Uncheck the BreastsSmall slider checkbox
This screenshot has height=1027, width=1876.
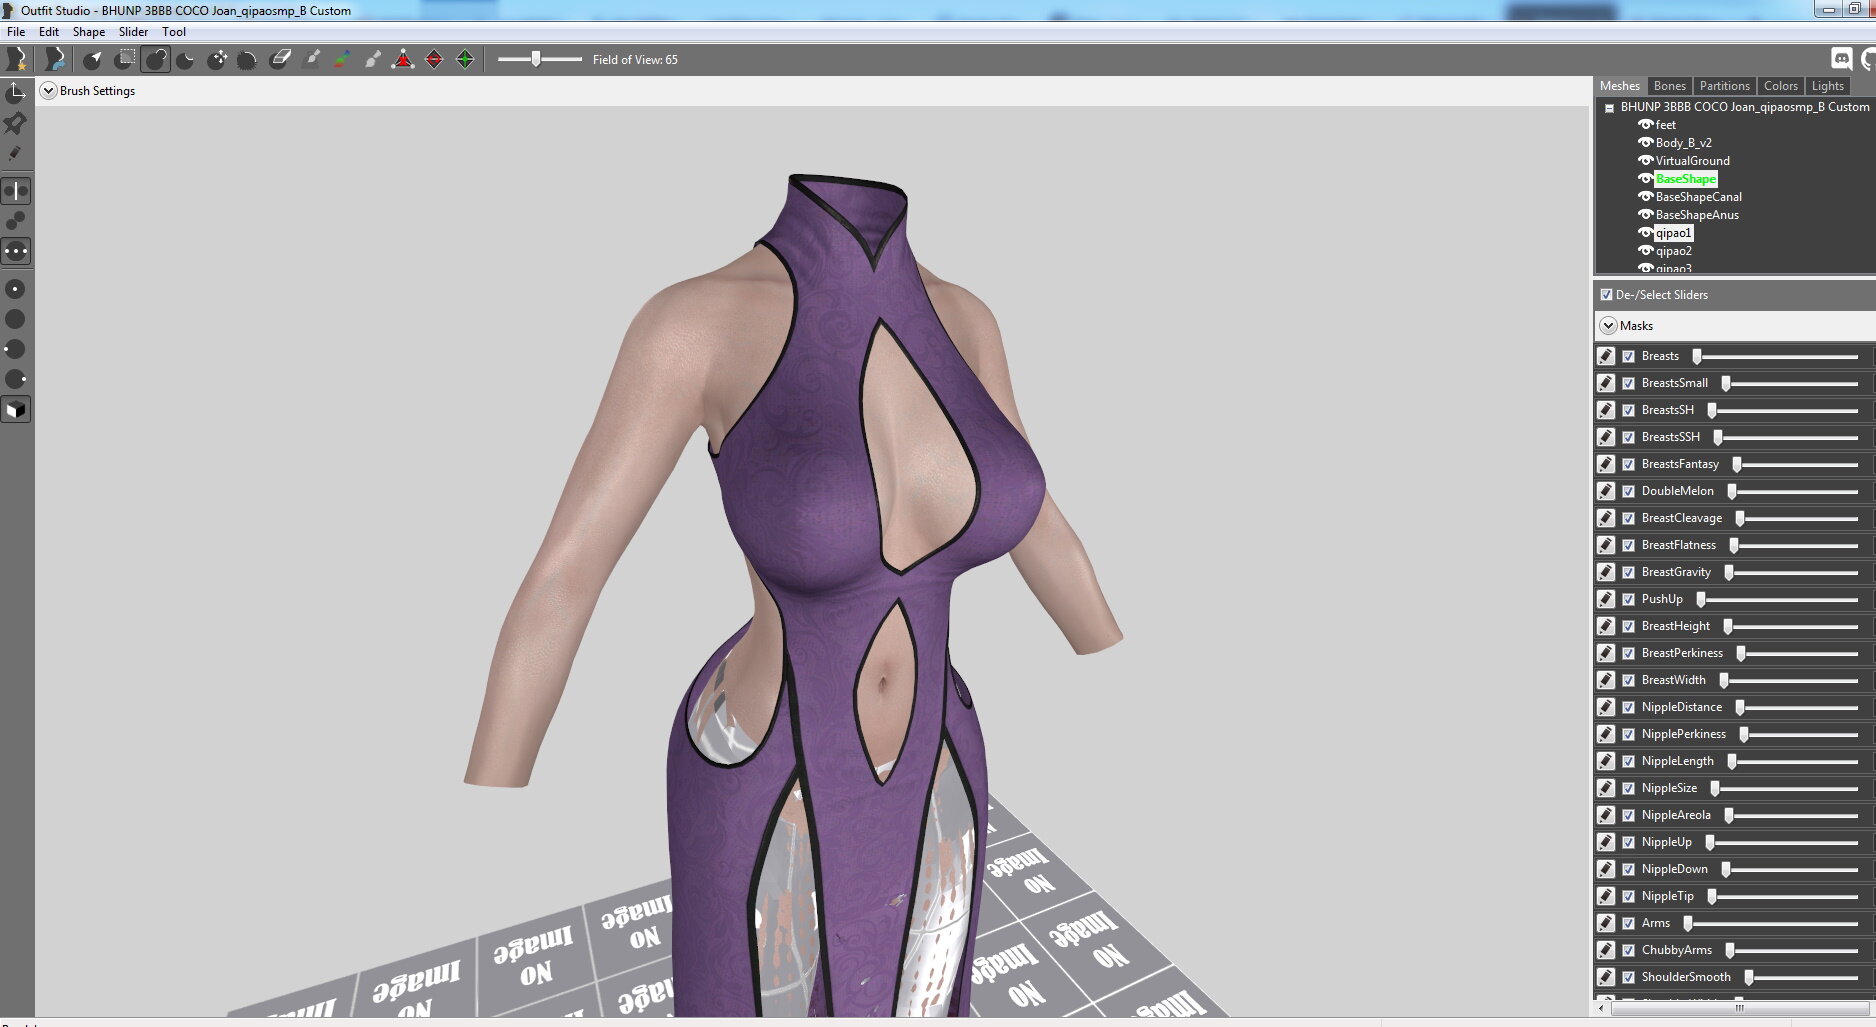1628,383
